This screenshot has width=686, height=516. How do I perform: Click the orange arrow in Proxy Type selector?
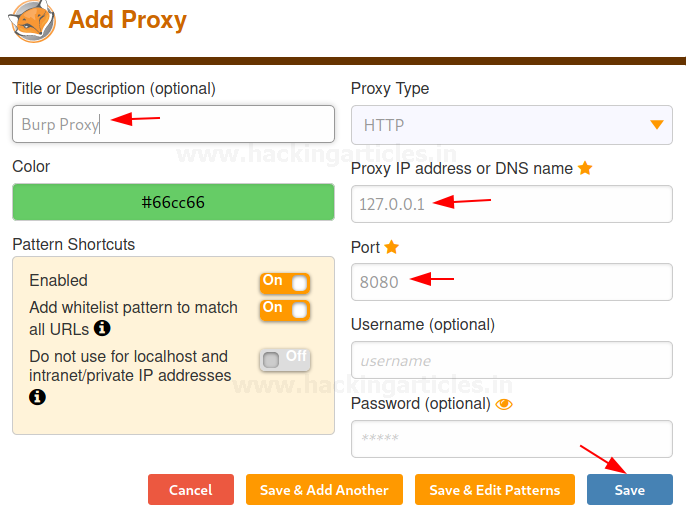[x=657, y=125]
